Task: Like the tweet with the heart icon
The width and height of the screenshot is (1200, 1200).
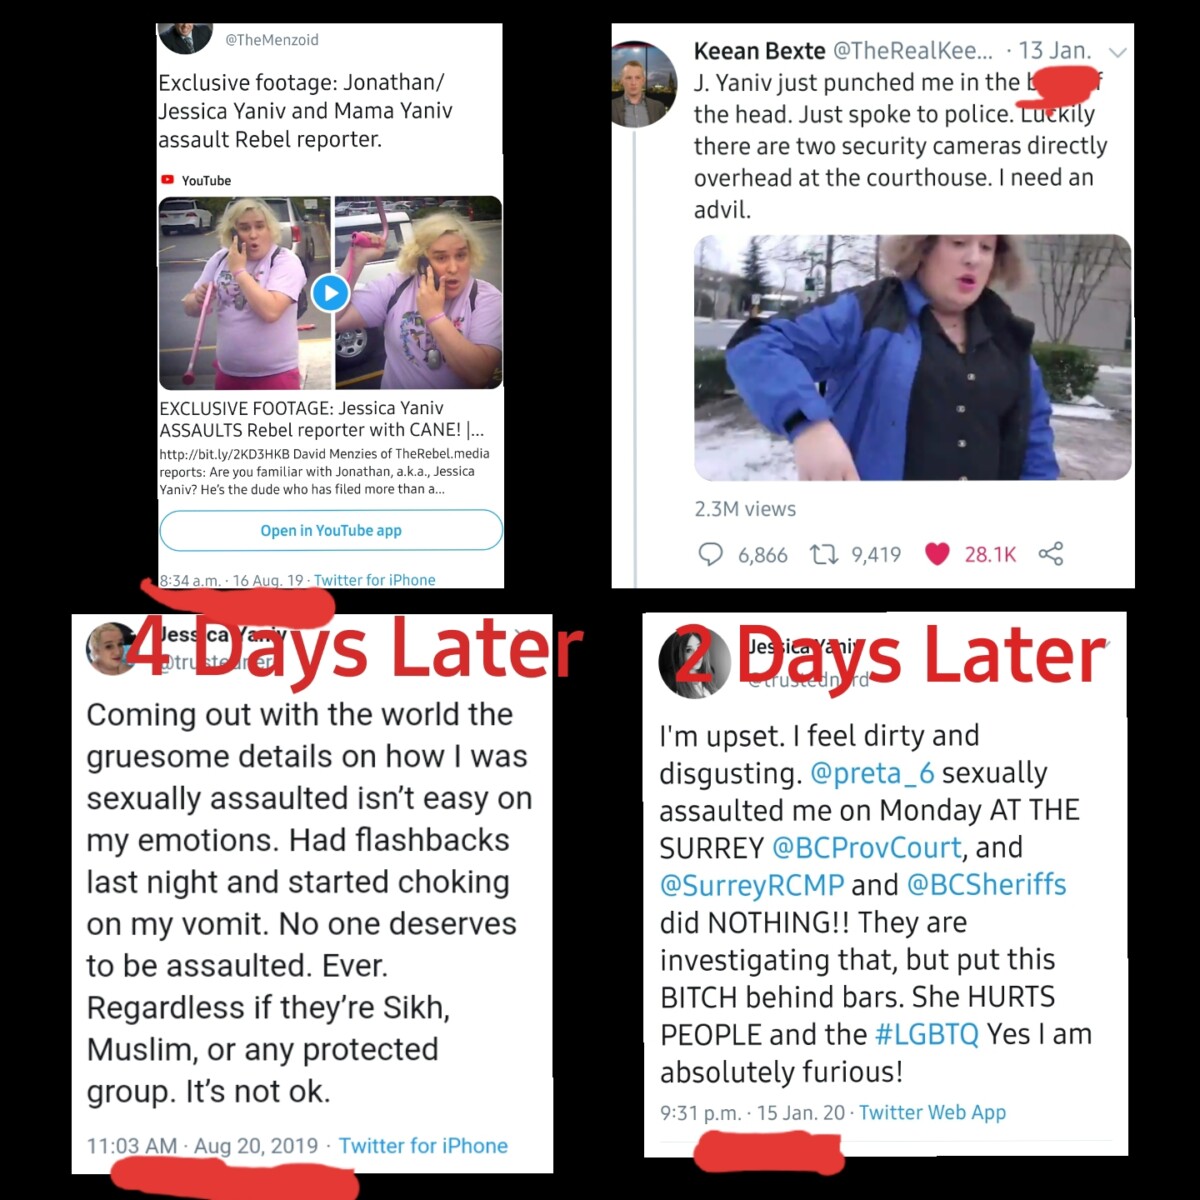Action: coord(937,554)
